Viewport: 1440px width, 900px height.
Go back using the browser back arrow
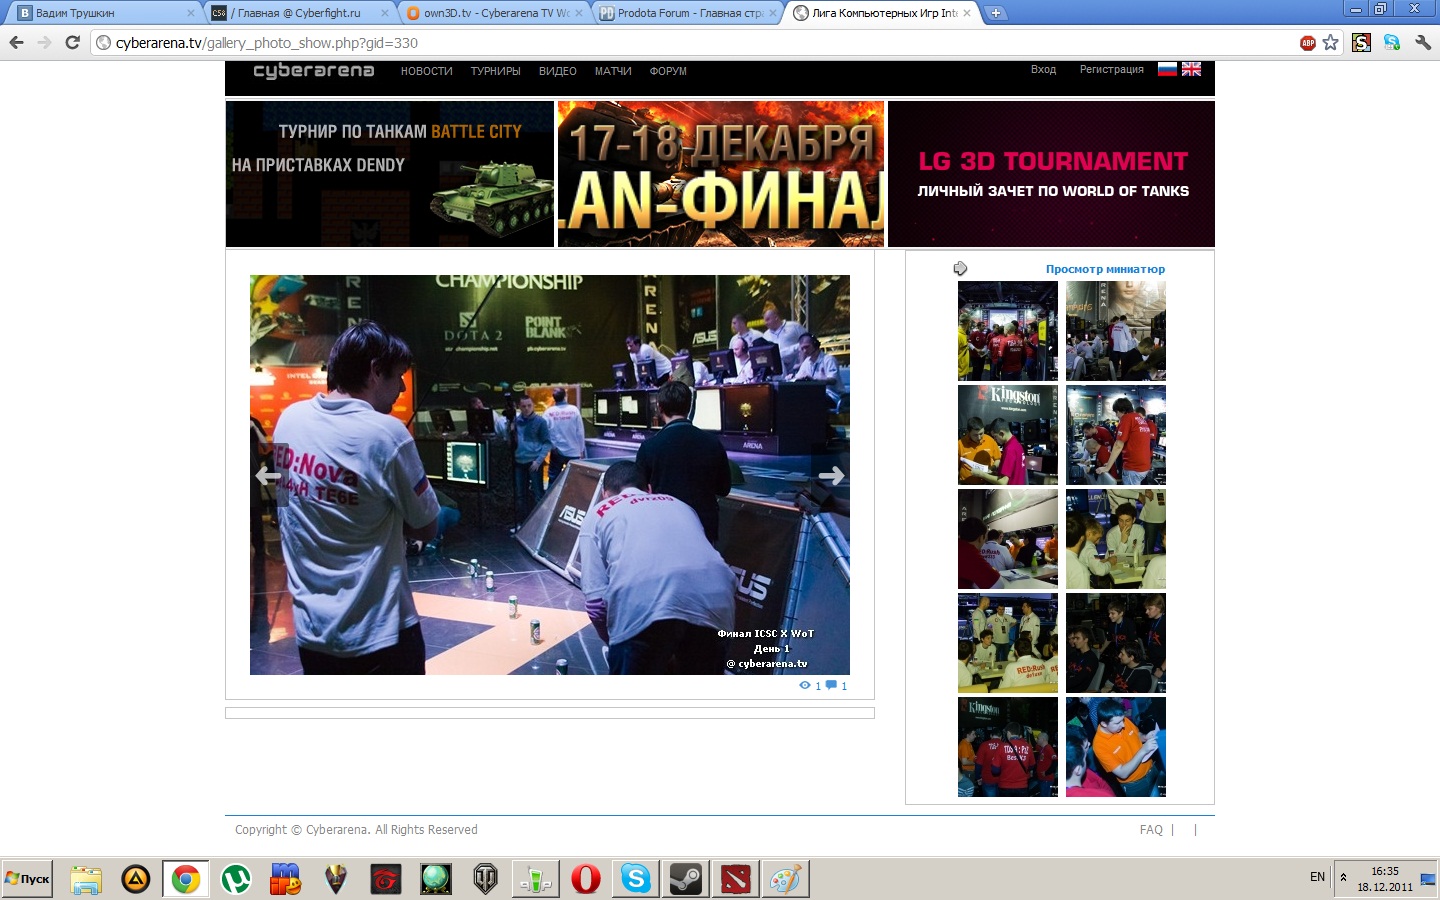(16, 42)
